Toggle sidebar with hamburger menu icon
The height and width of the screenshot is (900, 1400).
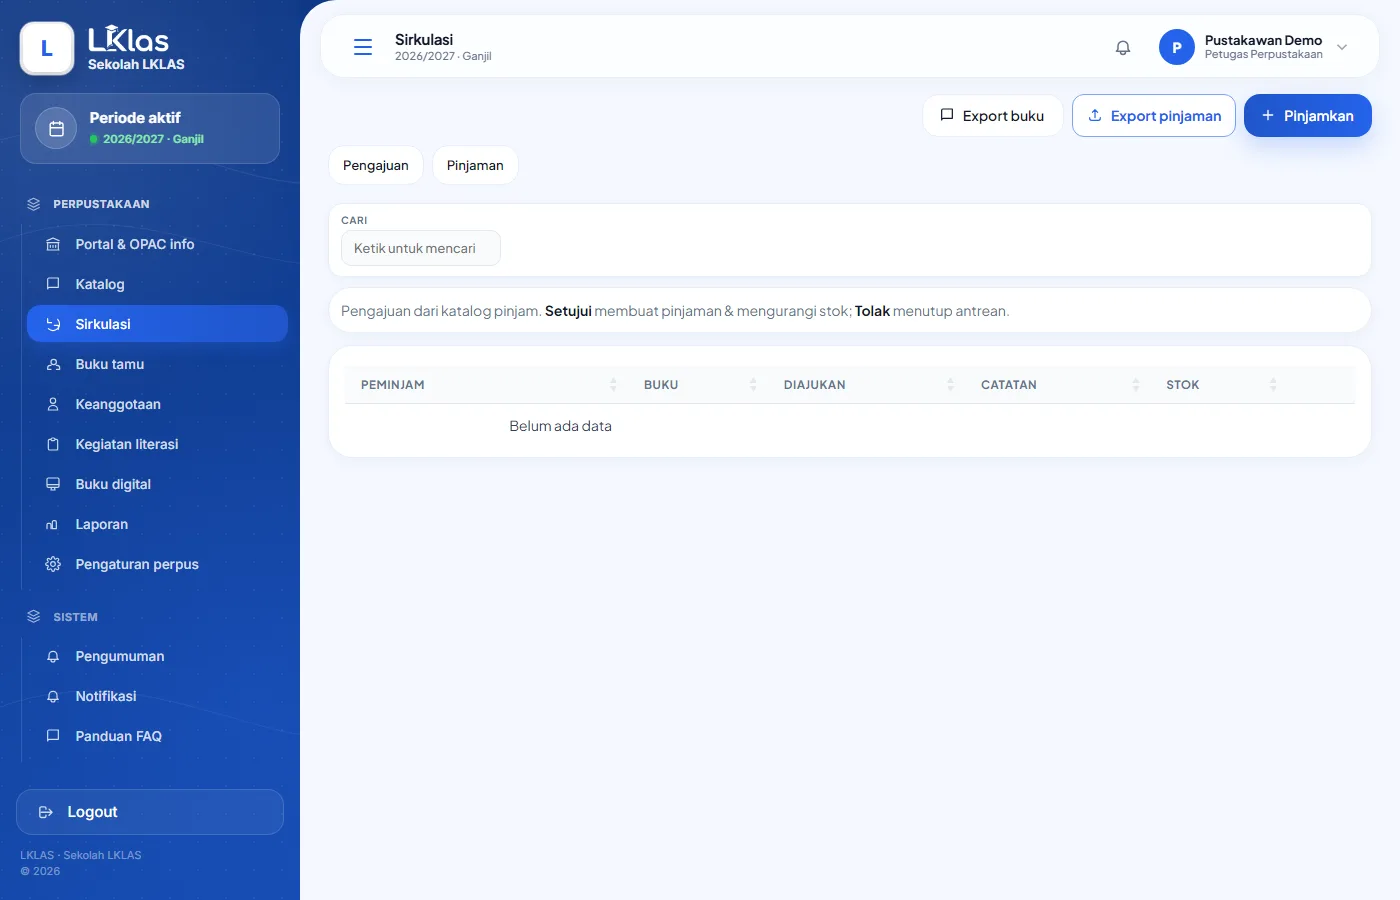click(x=363, y=47)
